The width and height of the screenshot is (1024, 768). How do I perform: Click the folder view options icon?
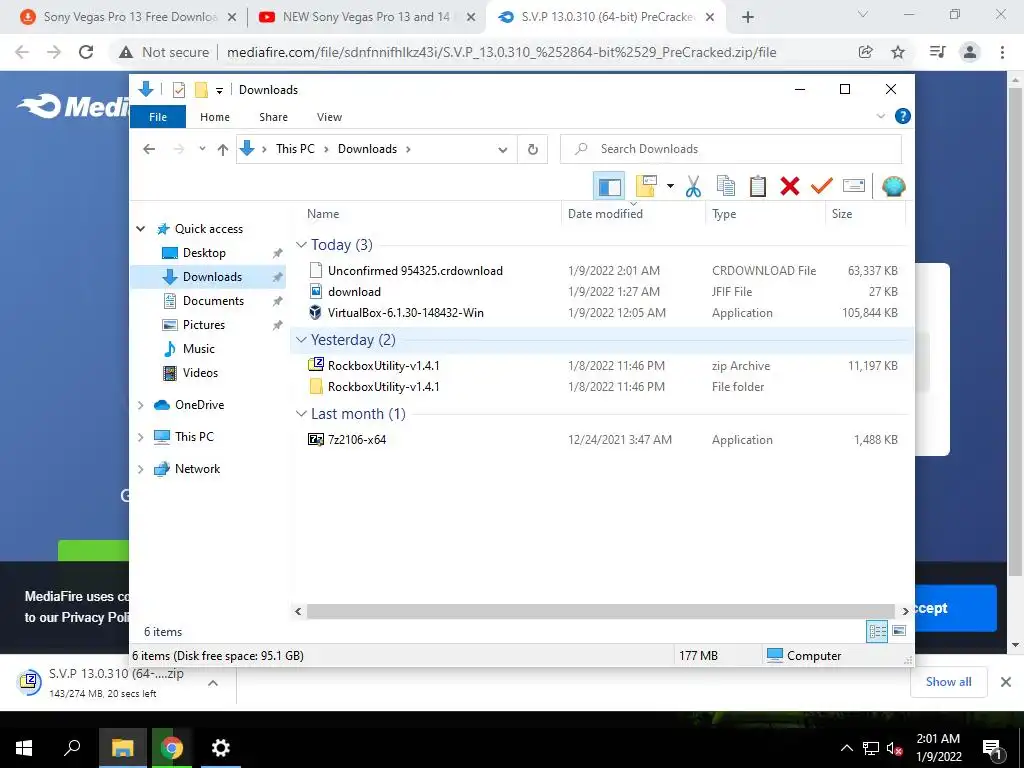click(x=647, y=186)
